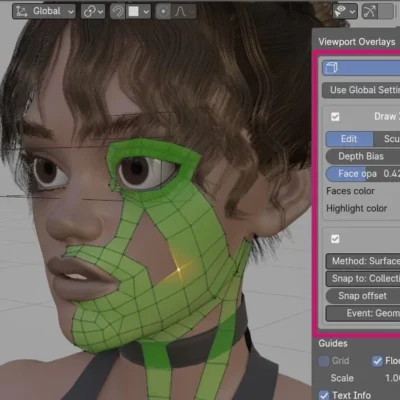Click the Guides section heading
This screenshot has width=400, height=400.
tap(333, 343)
